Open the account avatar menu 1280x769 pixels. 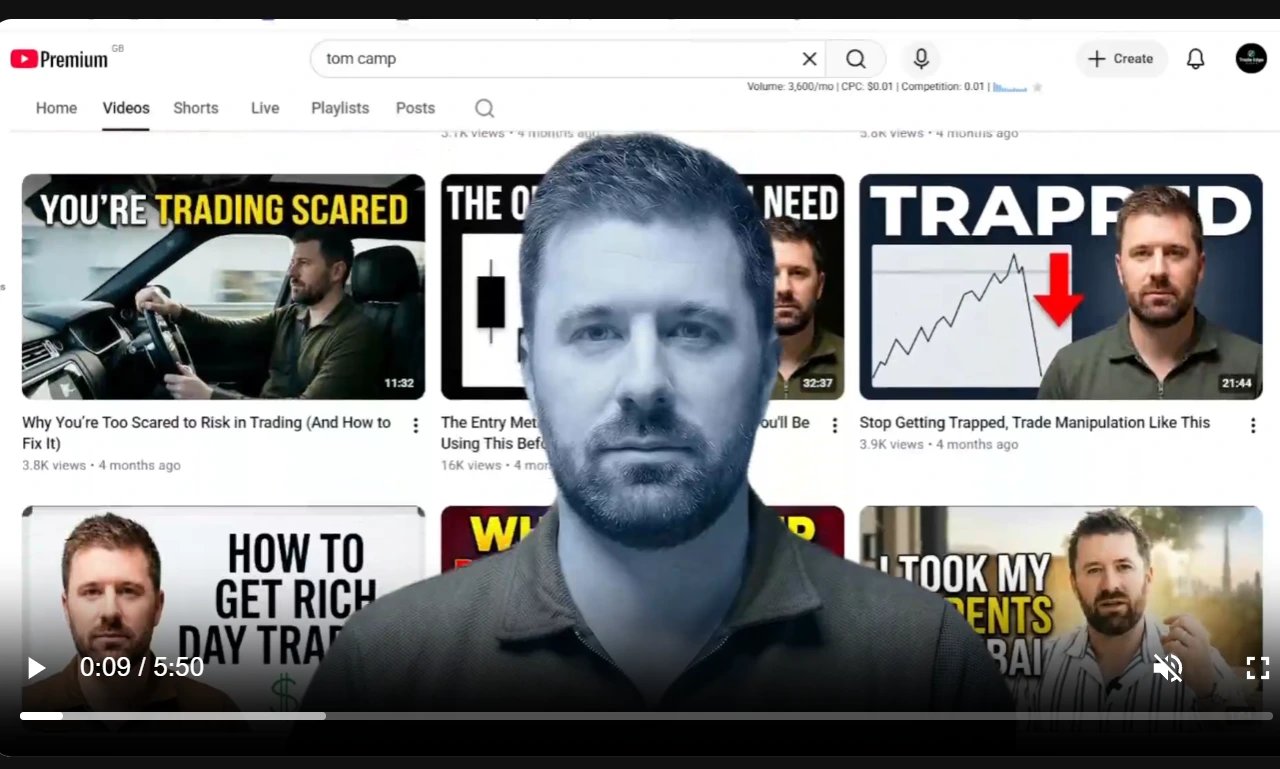click(x=1251, y=58)
